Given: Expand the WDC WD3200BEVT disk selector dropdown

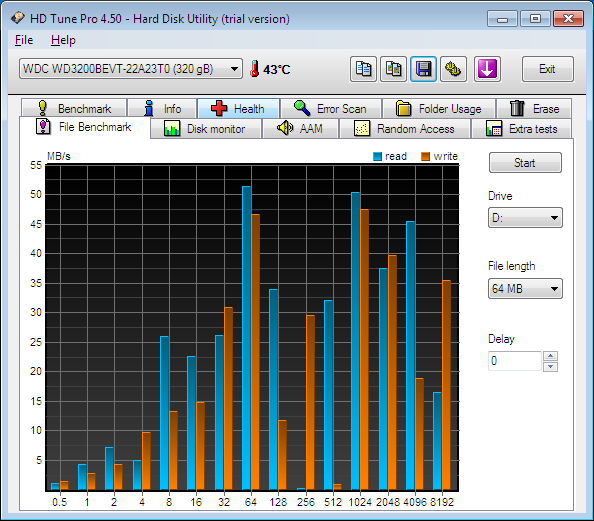Looking at the screenshot, I should [x=131, y=69].
